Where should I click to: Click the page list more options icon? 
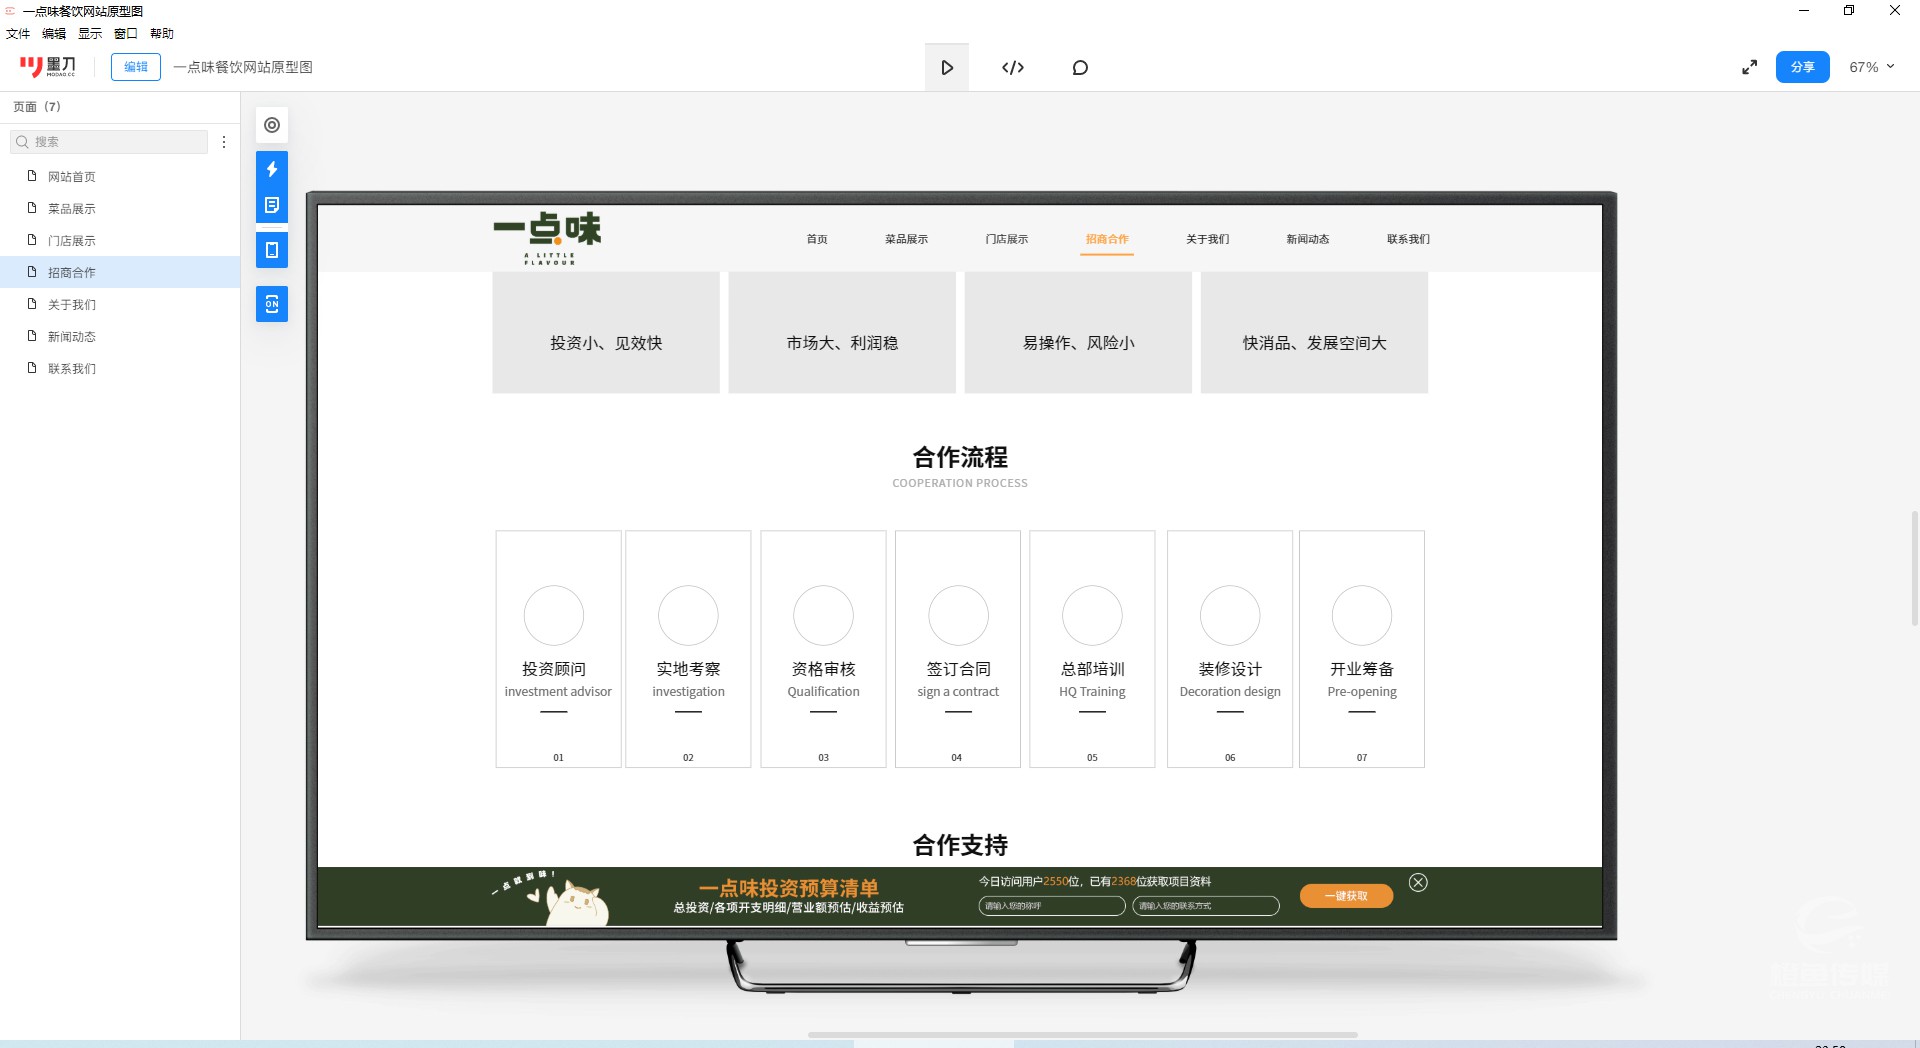tap(224, 142)
